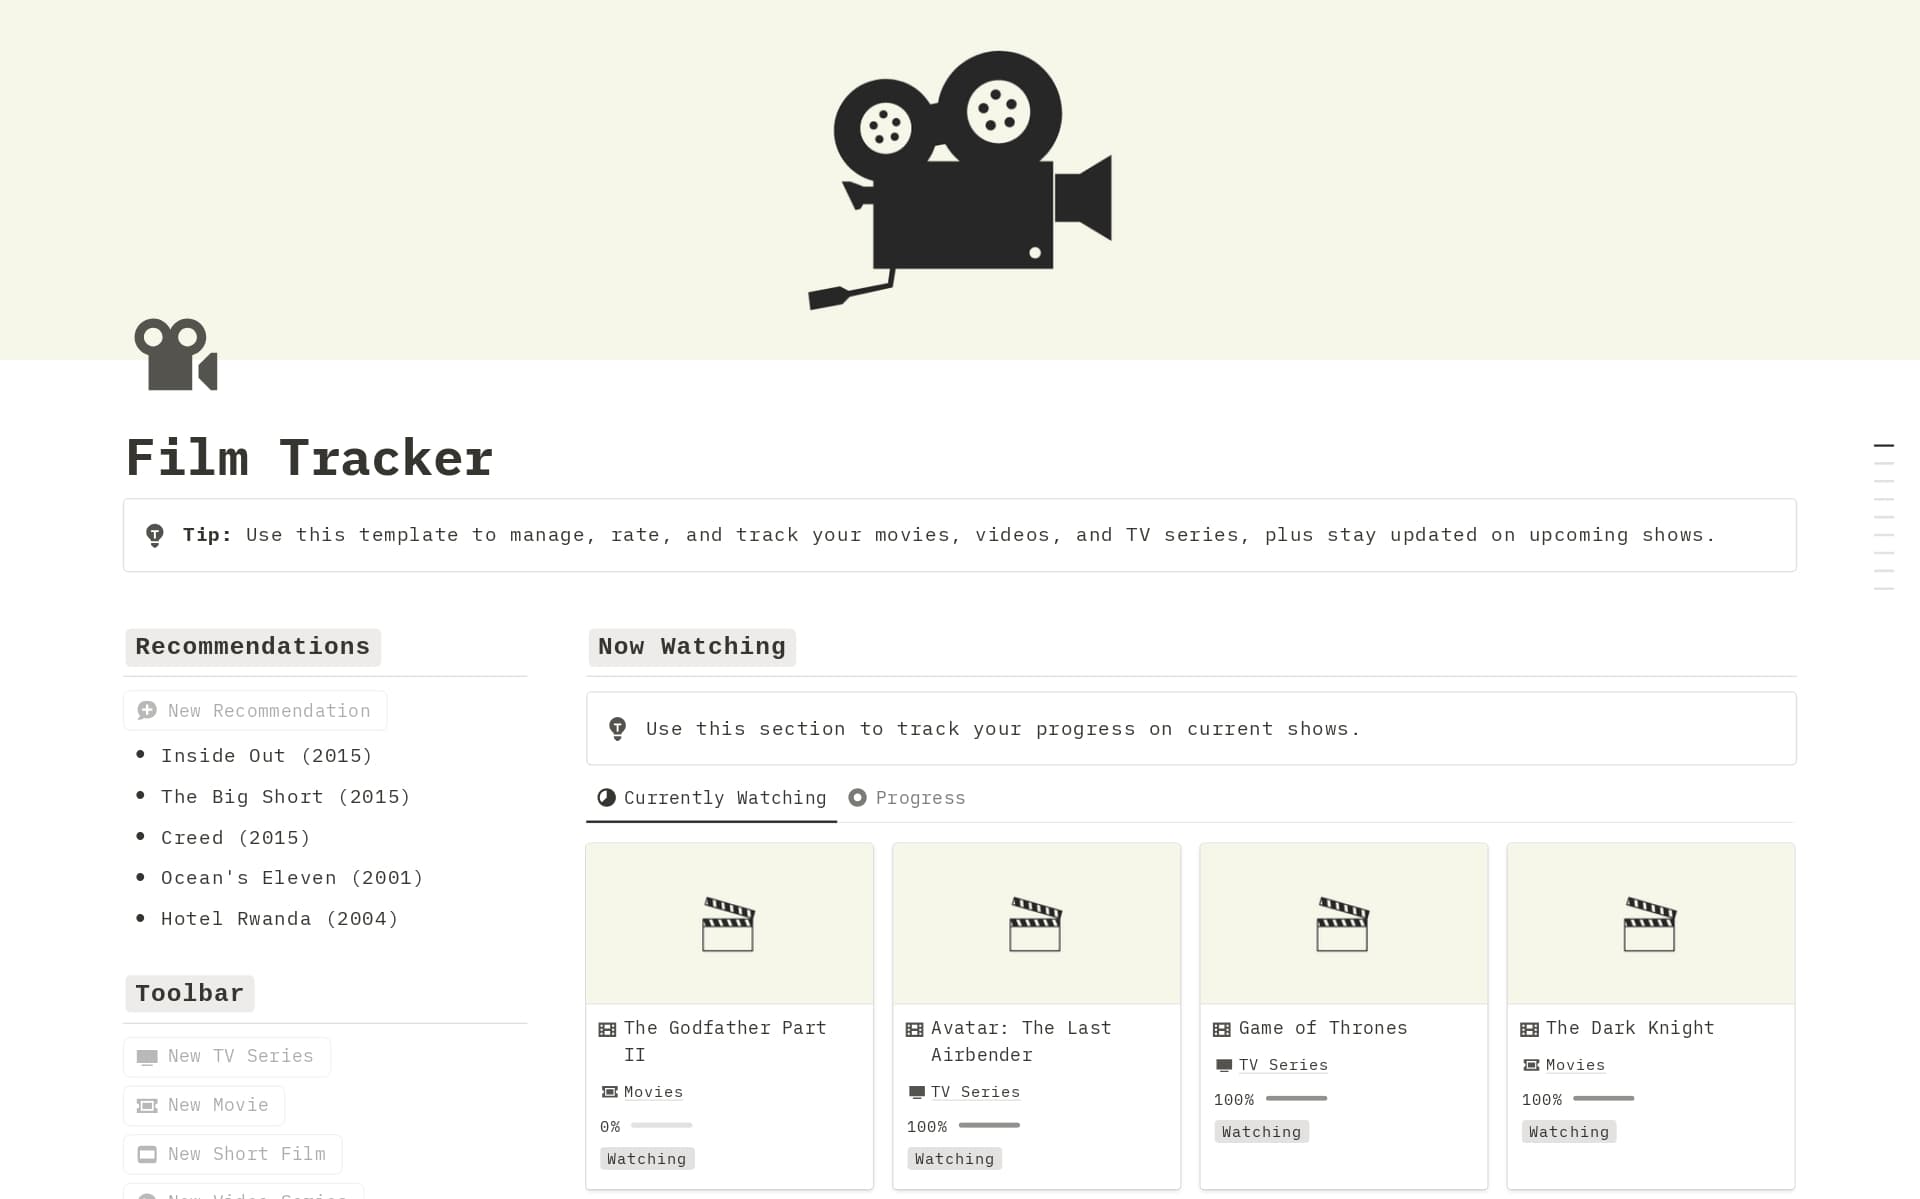Image resolution: width=1920 pixels, height=1199 pixels.
Task: Click the TV icon in the New TV Series button
Action: tap(147, 1057)
